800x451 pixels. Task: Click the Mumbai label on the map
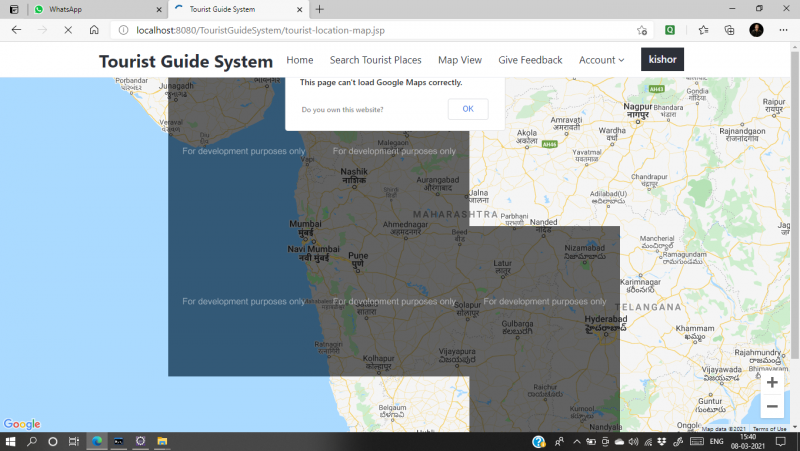(x=305, y=228)
